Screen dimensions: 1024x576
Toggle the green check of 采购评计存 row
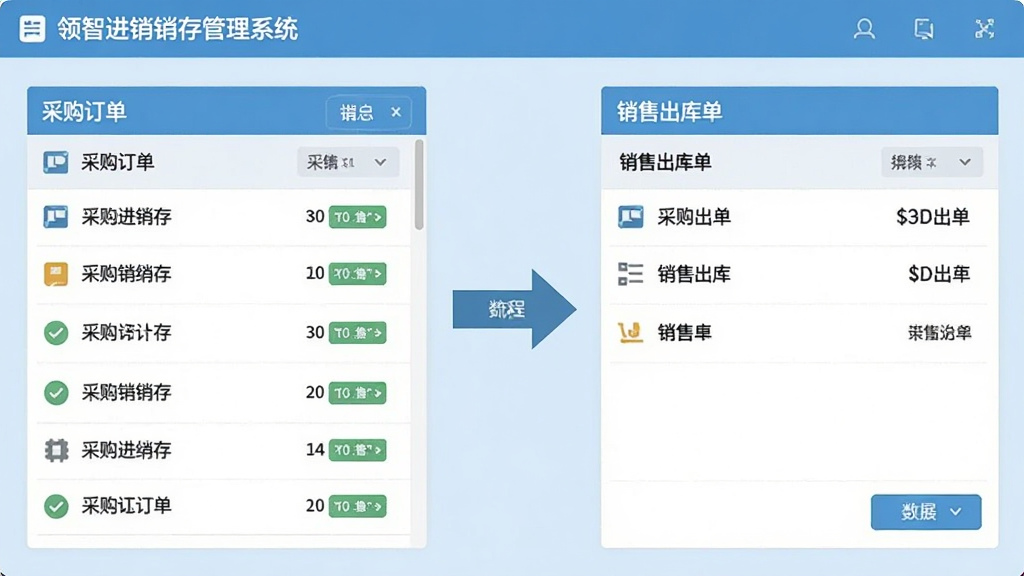click(x=56, y=332)
